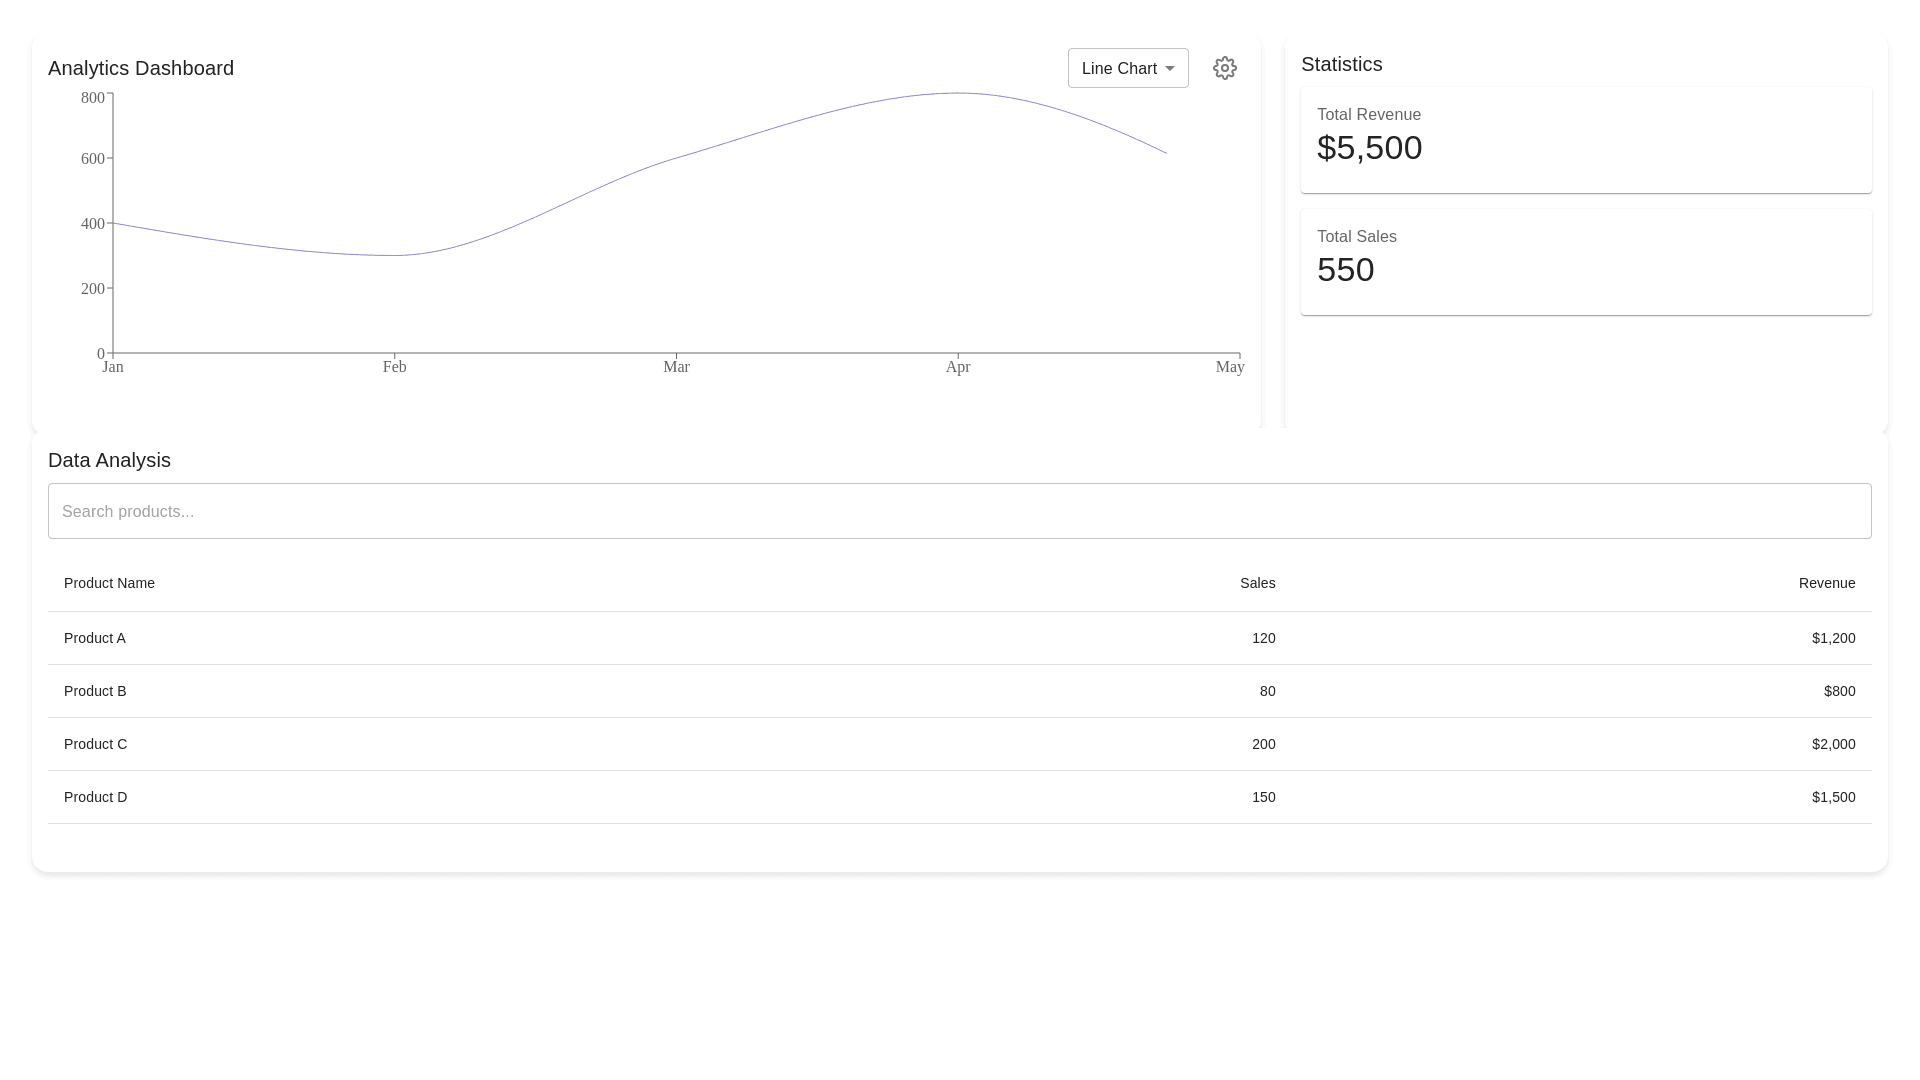1920x1080 pixels.
Task: Click the Total Revenue statistics card
Action: pos(1585,140)
